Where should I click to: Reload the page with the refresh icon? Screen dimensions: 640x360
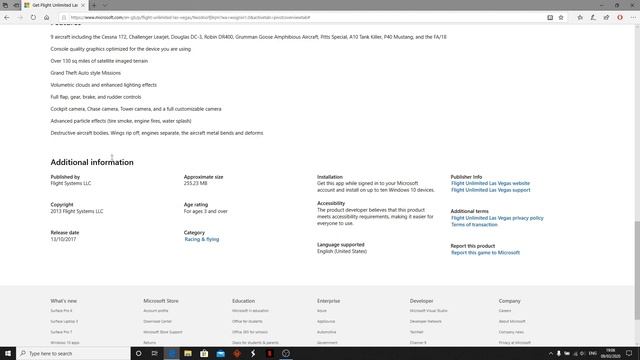(33, 18)
